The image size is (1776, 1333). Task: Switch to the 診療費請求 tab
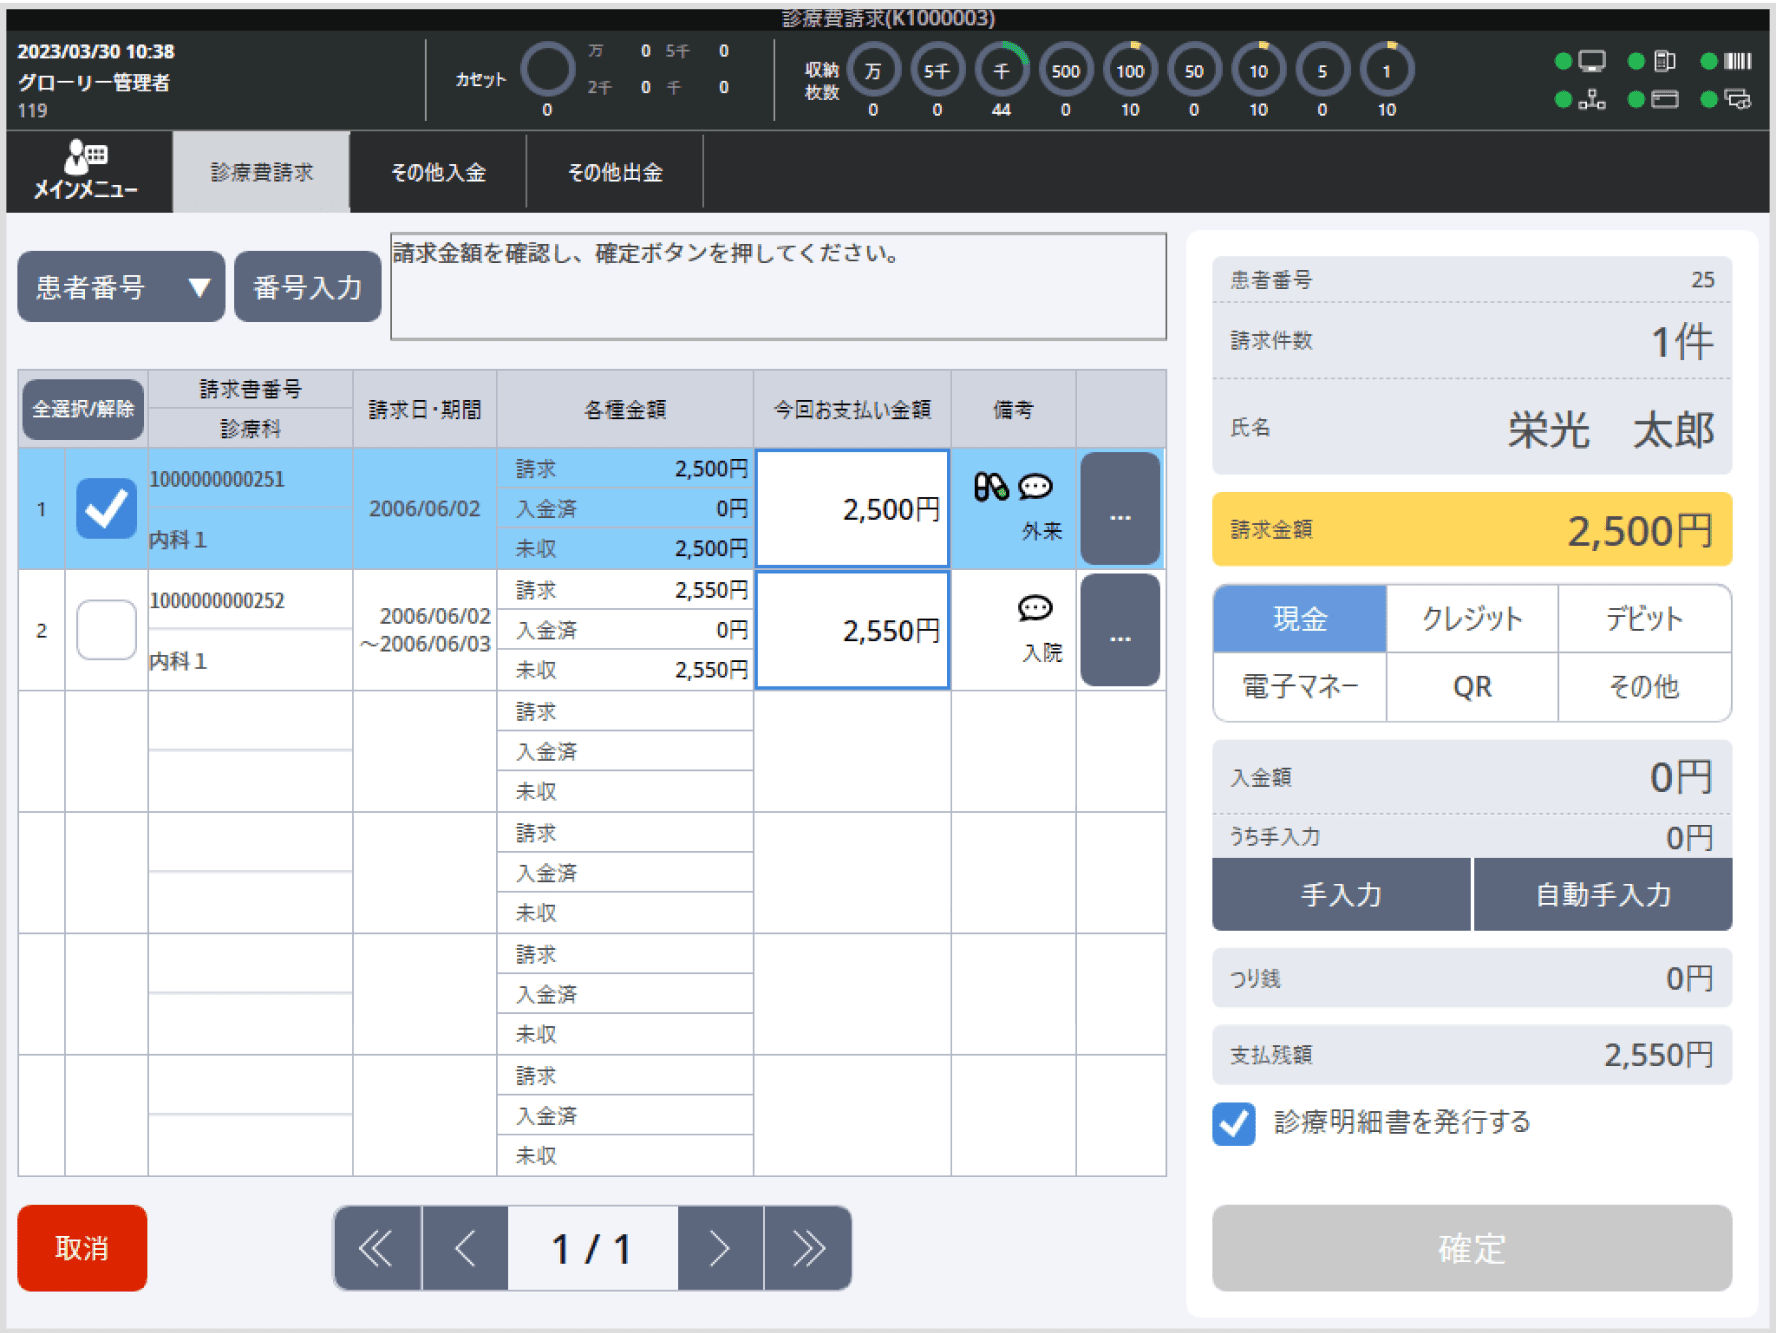[x=261, y=172]
